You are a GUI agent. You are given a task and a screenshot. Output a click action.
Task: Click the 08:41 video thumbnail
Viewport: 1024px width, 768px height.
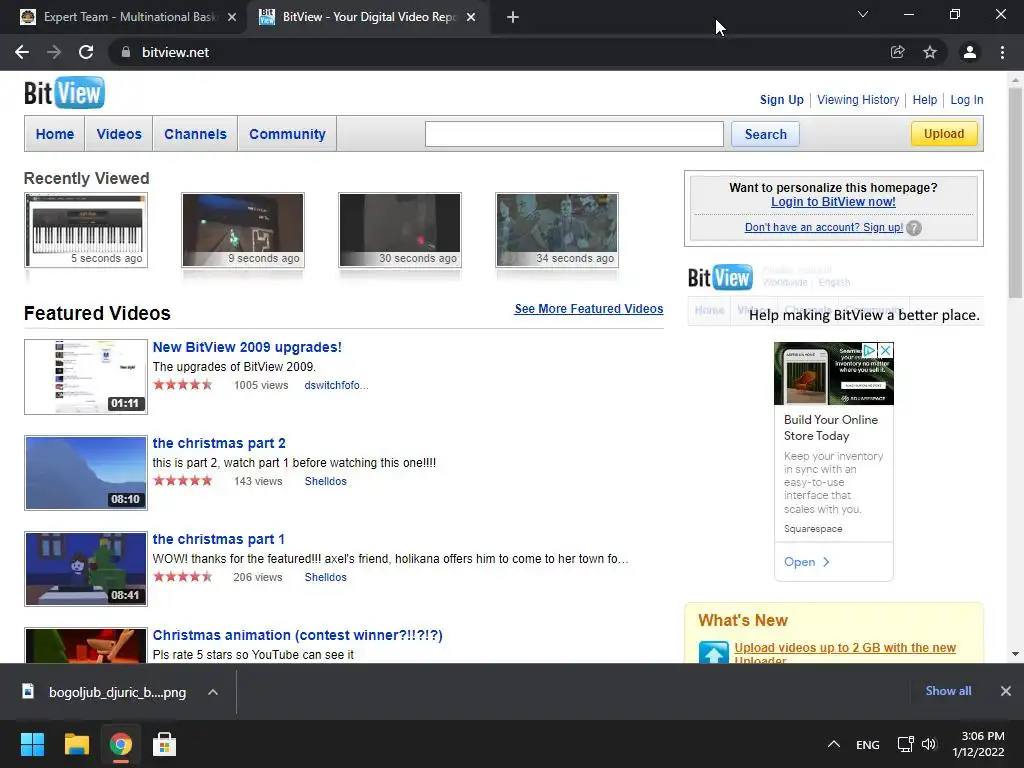click(86, 569)
